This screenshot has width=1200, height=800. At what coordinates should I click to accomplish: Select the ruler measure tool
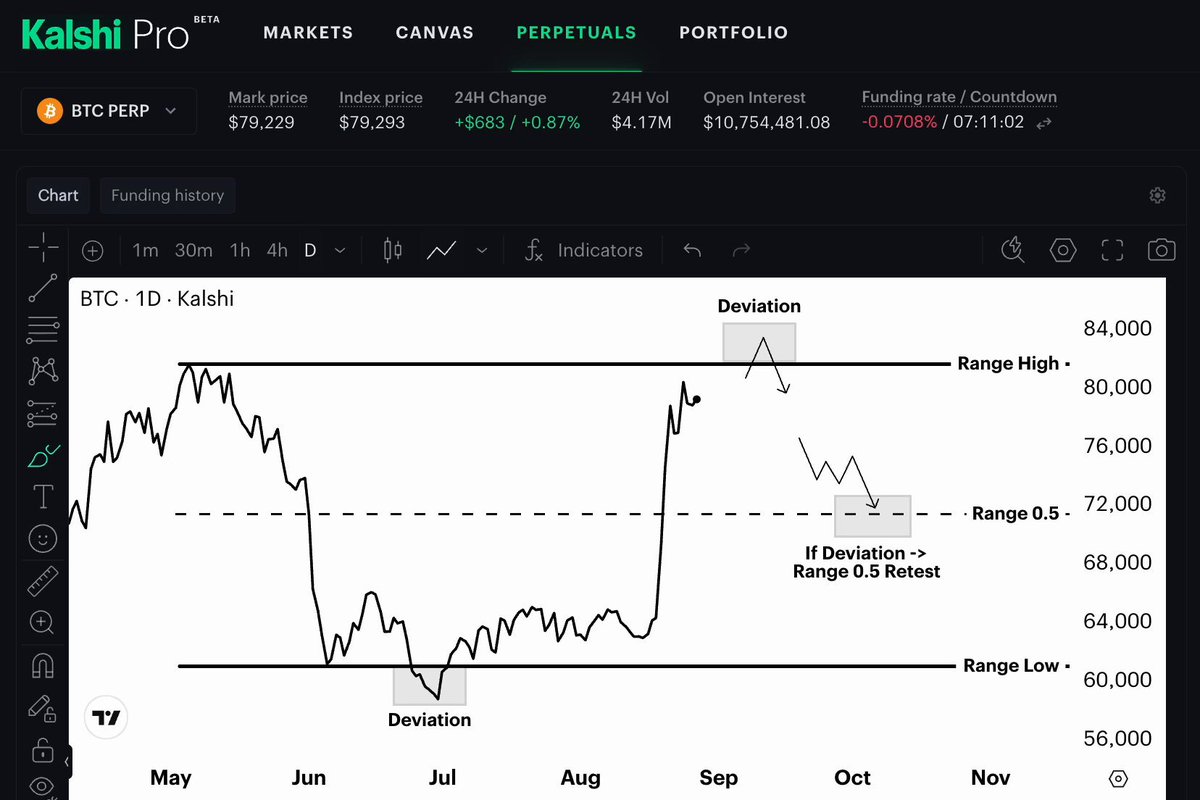point(42,580)
